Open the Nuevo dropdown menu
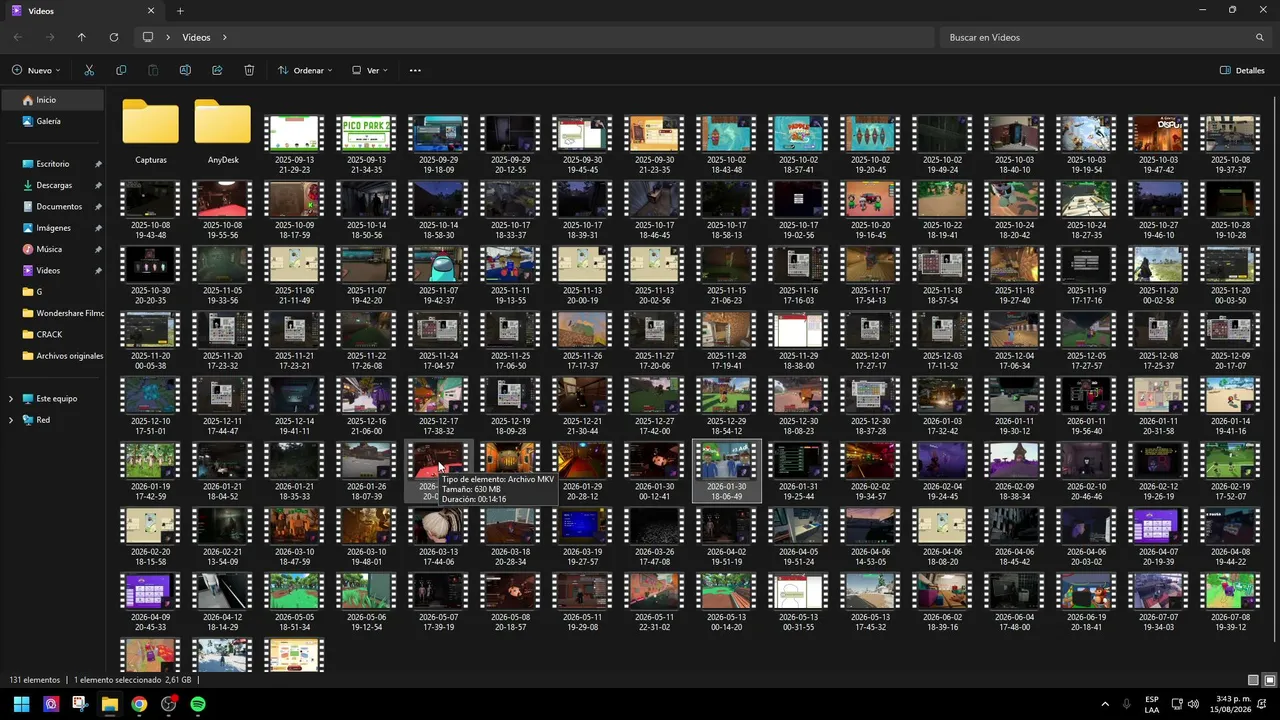 point(36,71)
